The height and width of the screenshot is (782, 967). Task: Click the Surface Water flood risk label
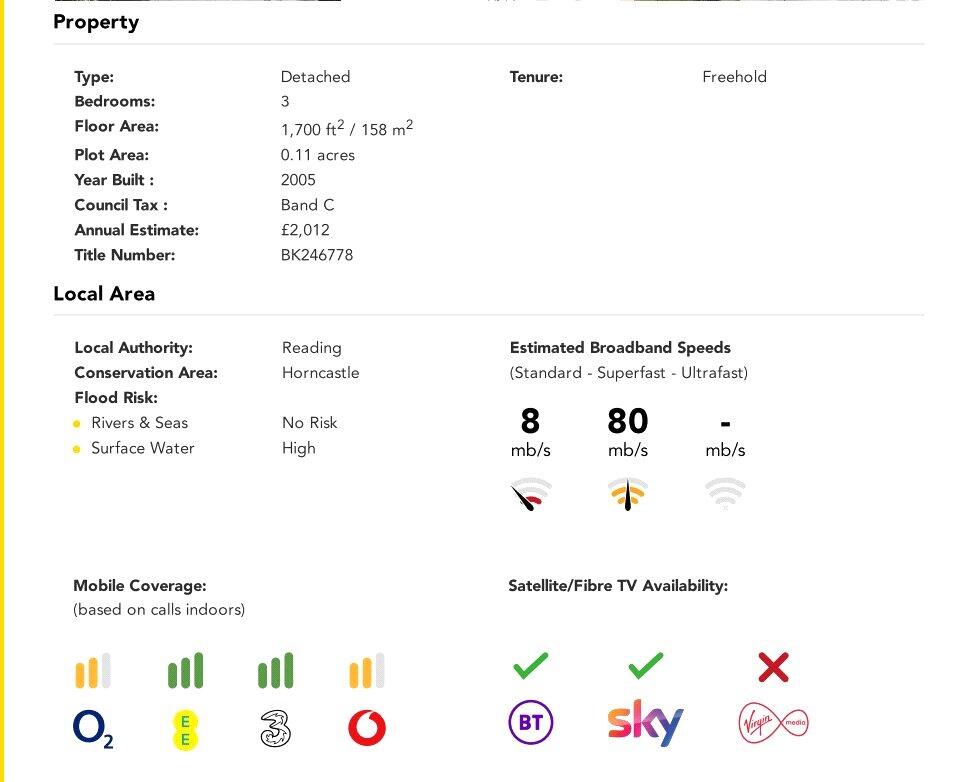click(143, 448)
